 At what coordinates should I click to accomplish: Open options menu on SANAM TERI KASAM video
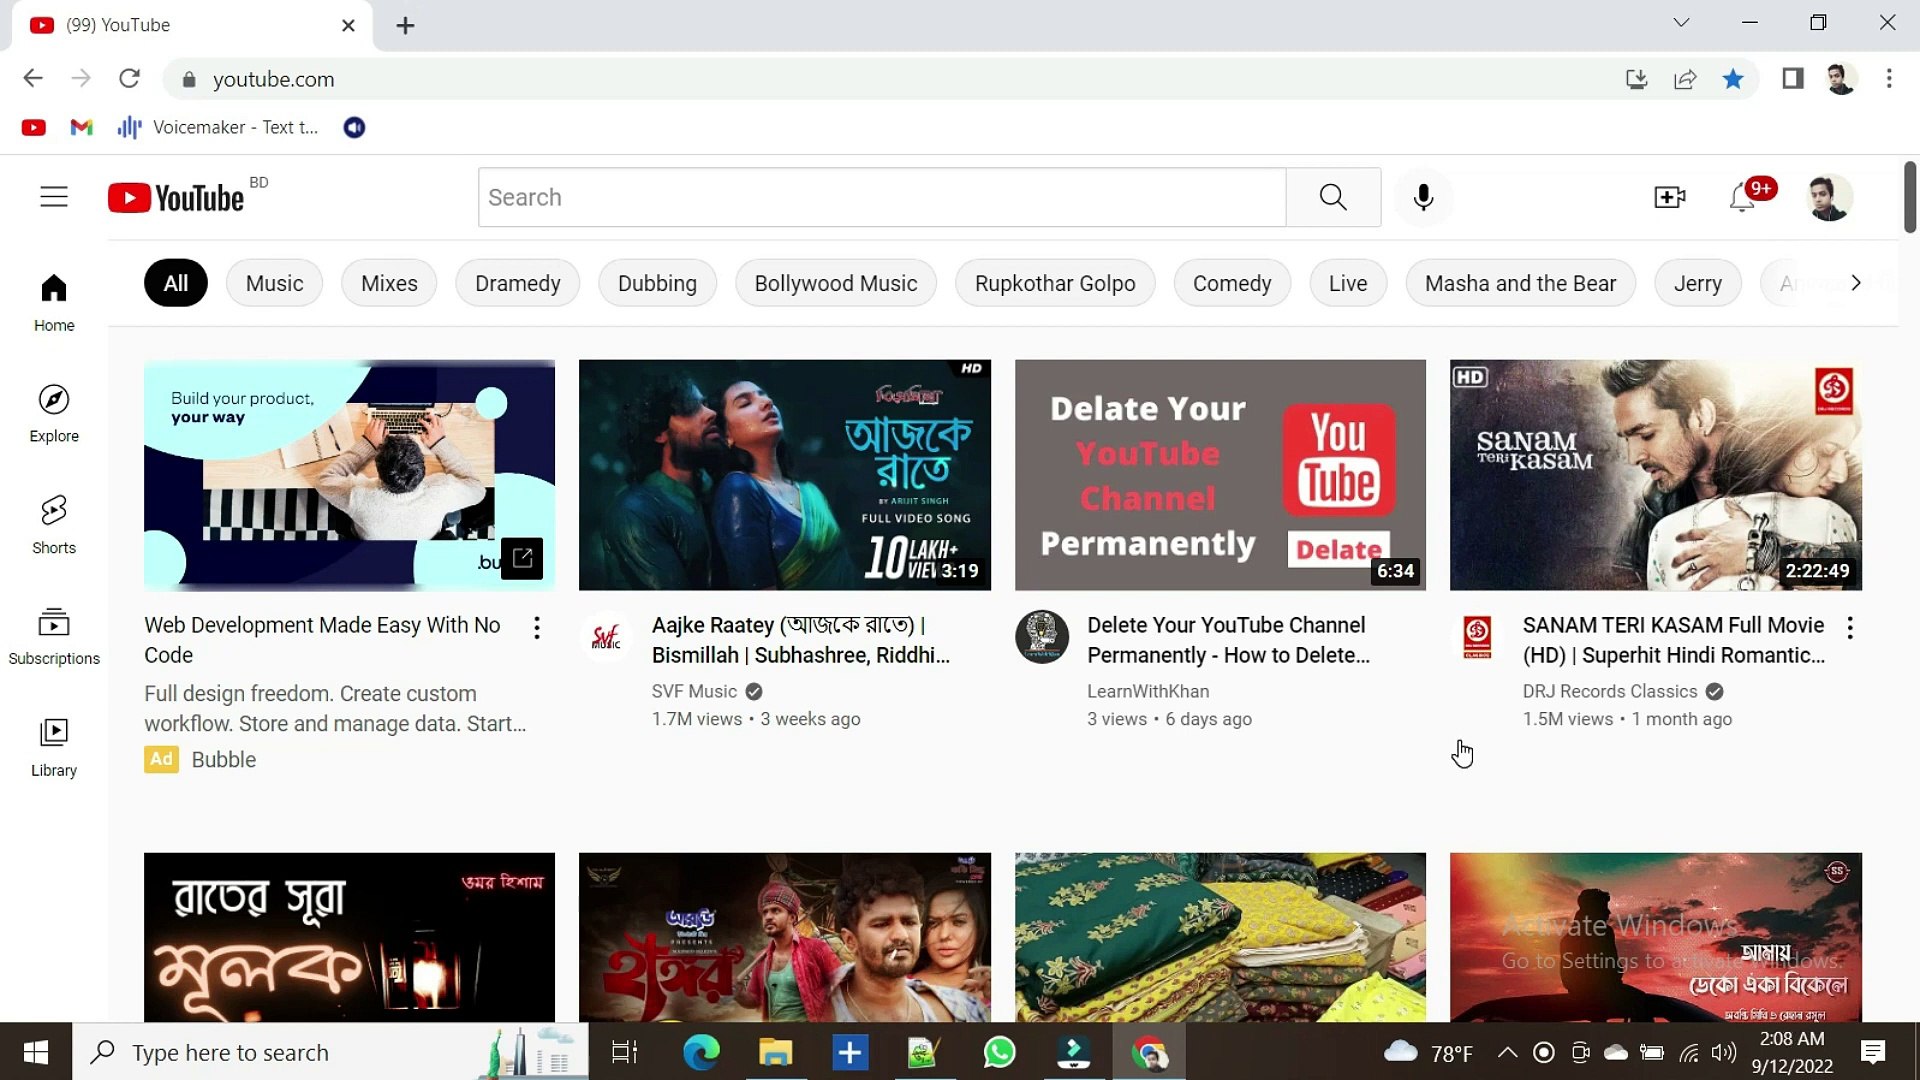pos(1850,627)
